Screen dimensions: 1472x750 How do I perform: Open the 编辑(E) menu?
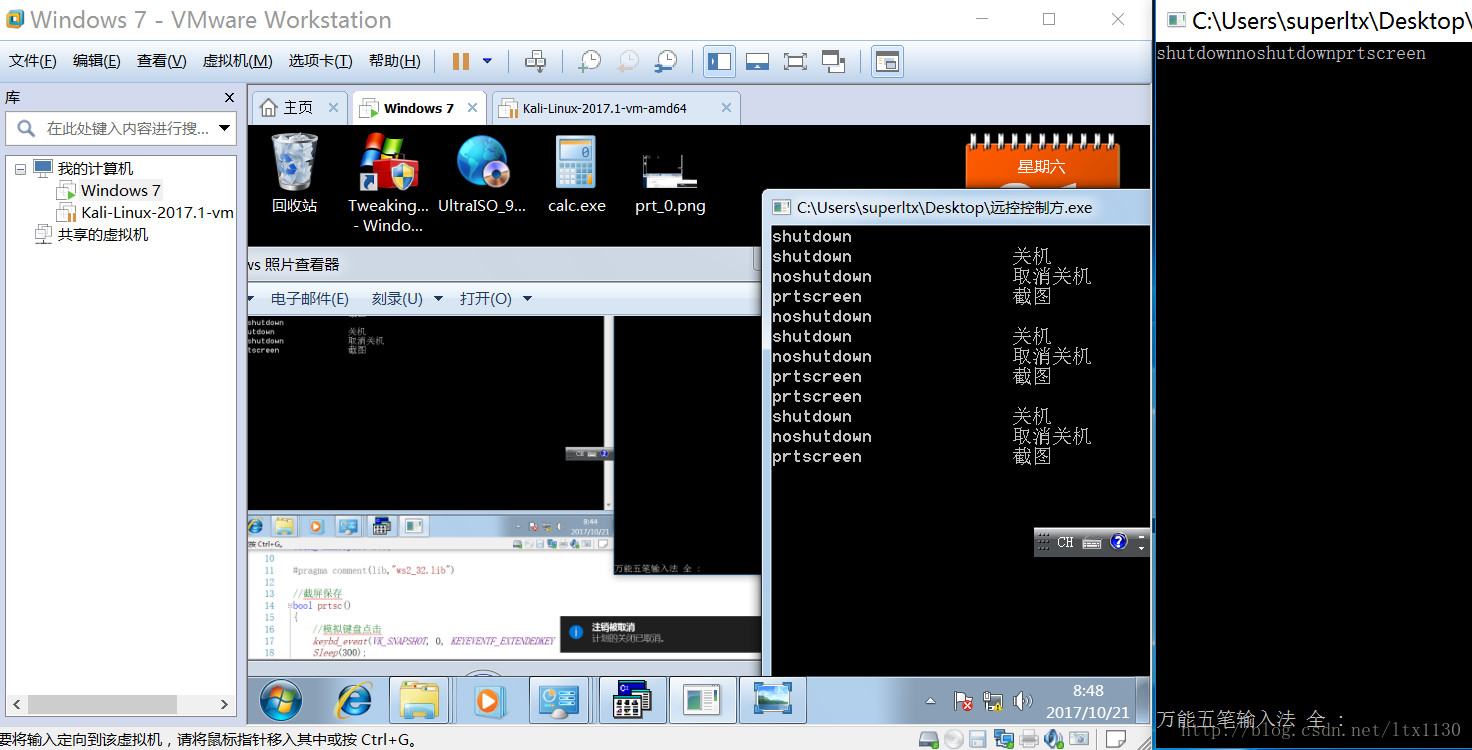click(x=97, y=61)
